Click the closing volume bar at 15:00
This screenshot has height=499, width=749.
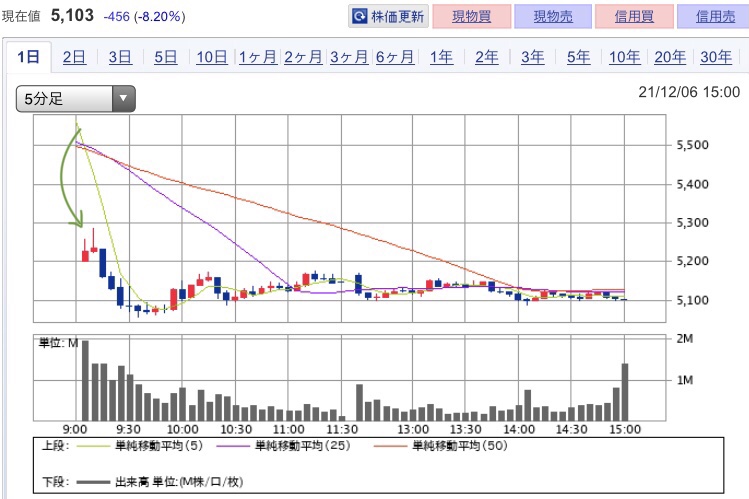[x=625, y=392]
